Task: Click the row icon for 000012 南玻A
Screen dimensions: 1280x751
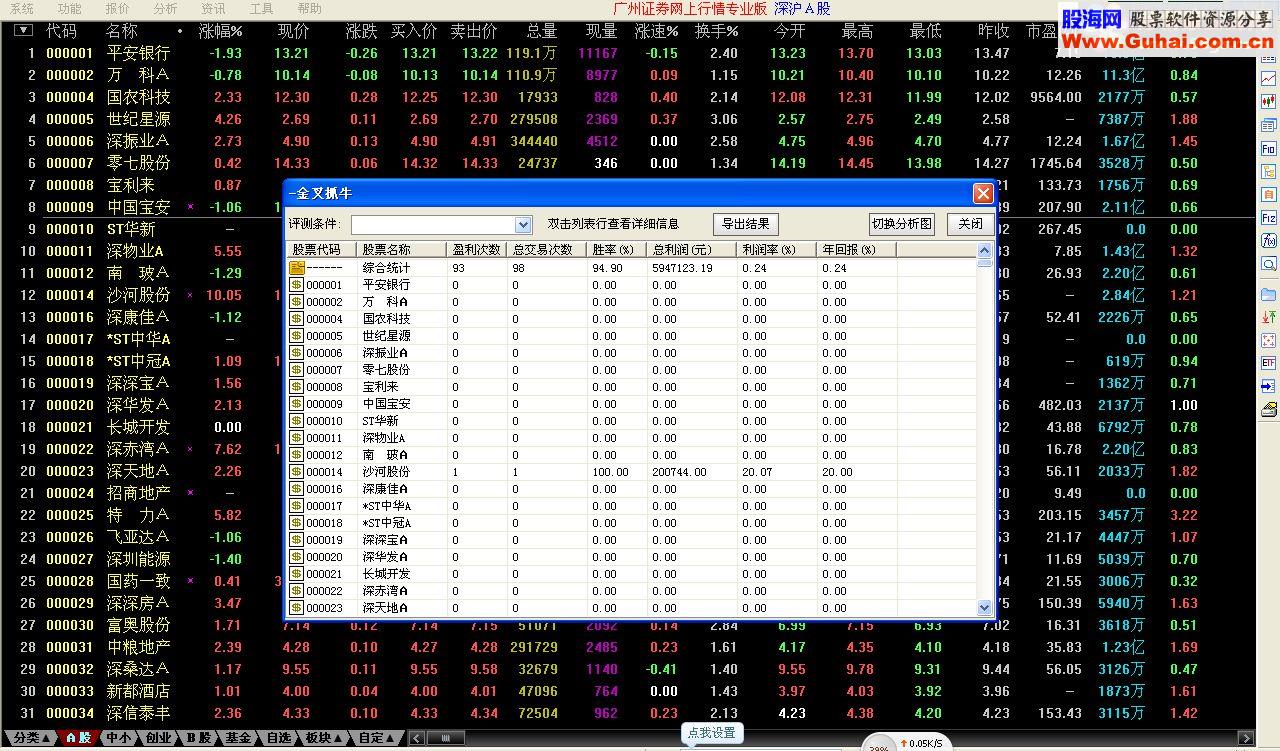Action: click(297, 455)
